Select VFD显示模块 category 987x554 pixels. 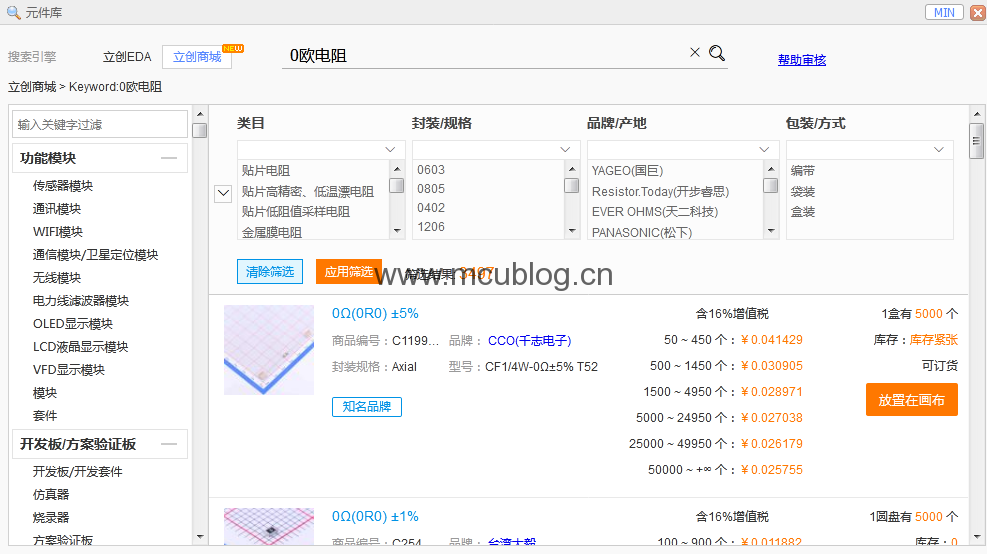click(69, 370)
